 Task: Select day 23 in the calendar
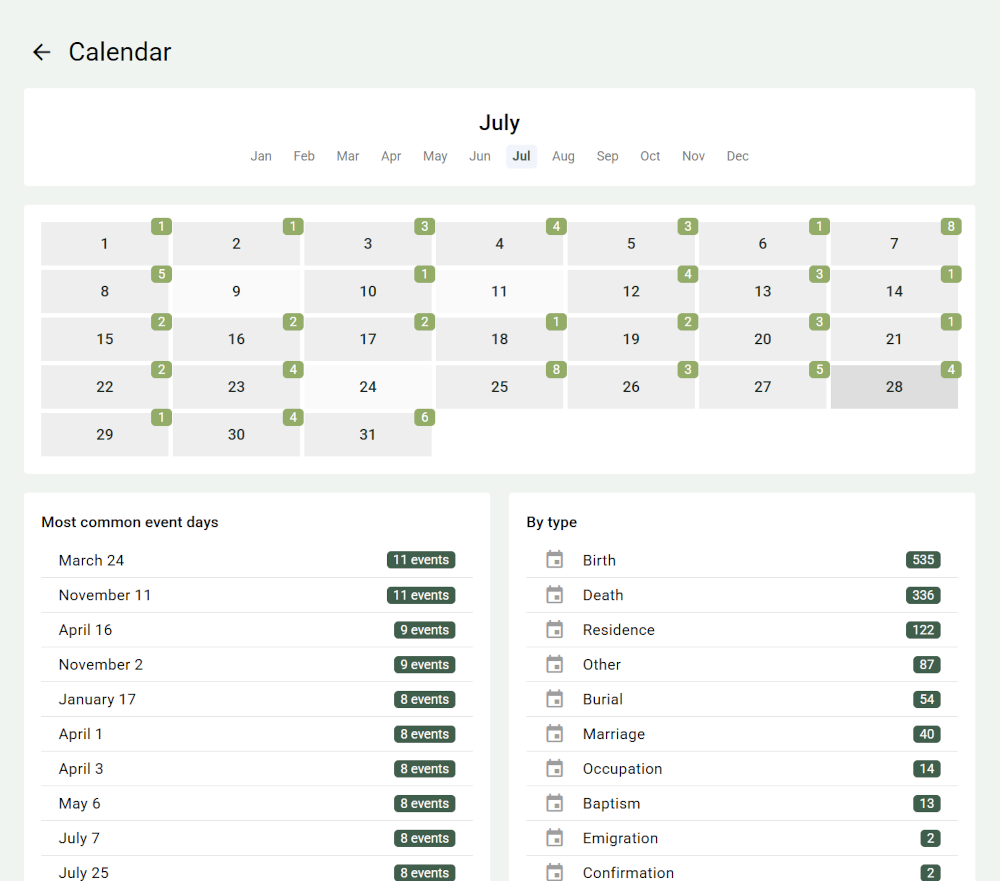(236, 387)
